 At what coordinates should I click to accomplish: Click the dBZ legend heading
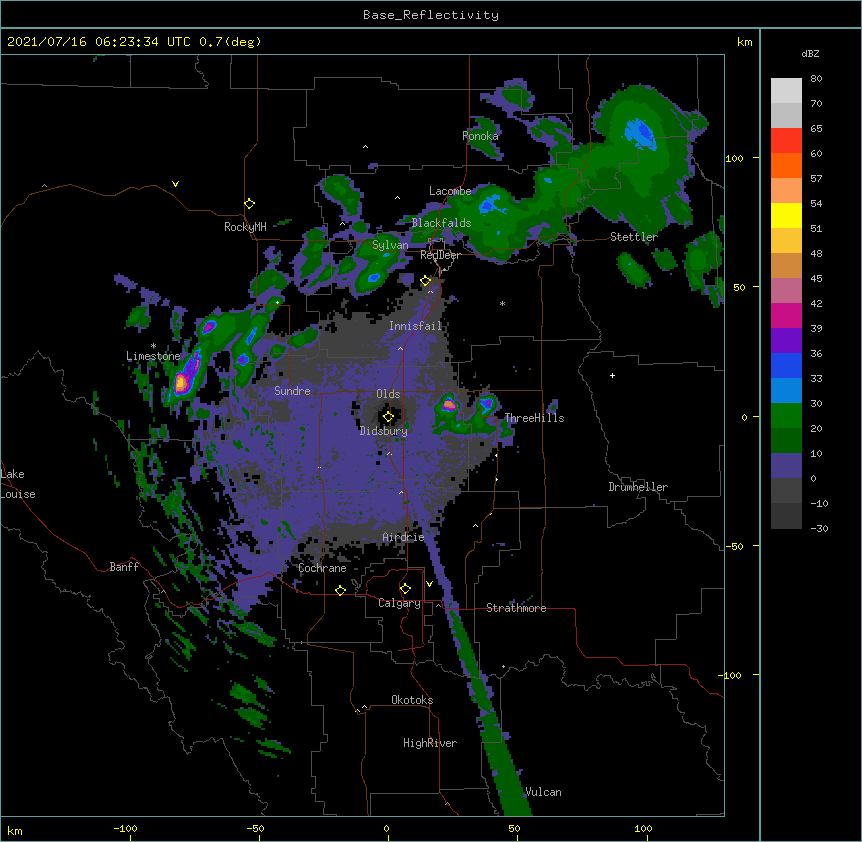click(810, 53)
